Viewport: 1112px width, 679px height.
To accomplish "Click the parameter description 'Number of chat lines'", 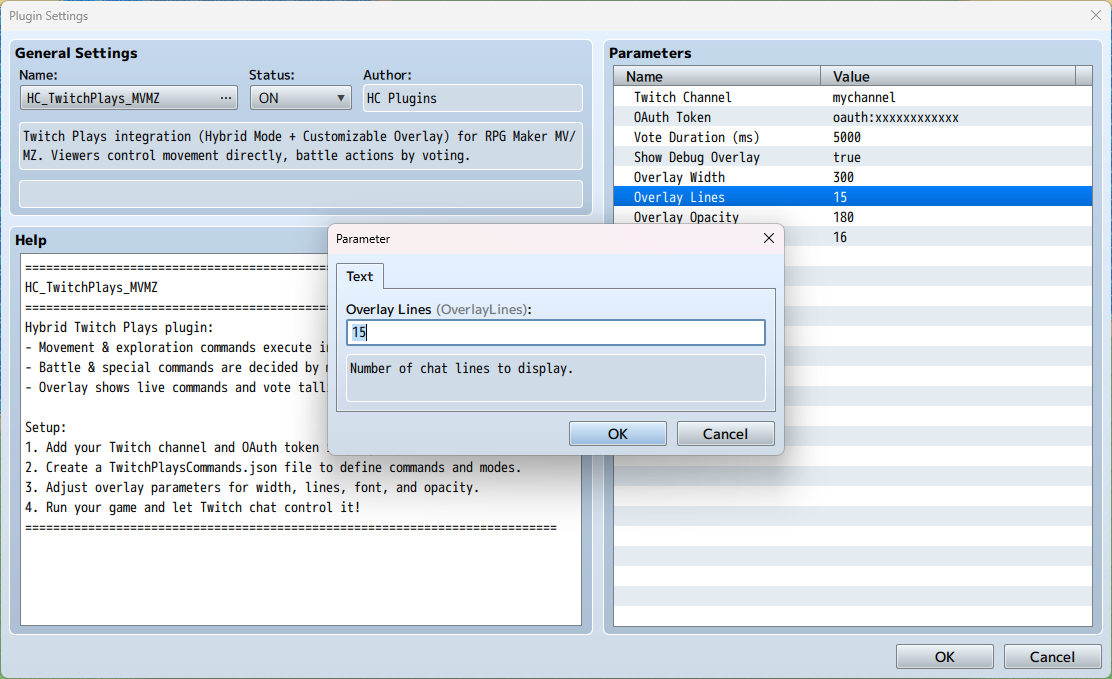I will (x=555, y=378).
